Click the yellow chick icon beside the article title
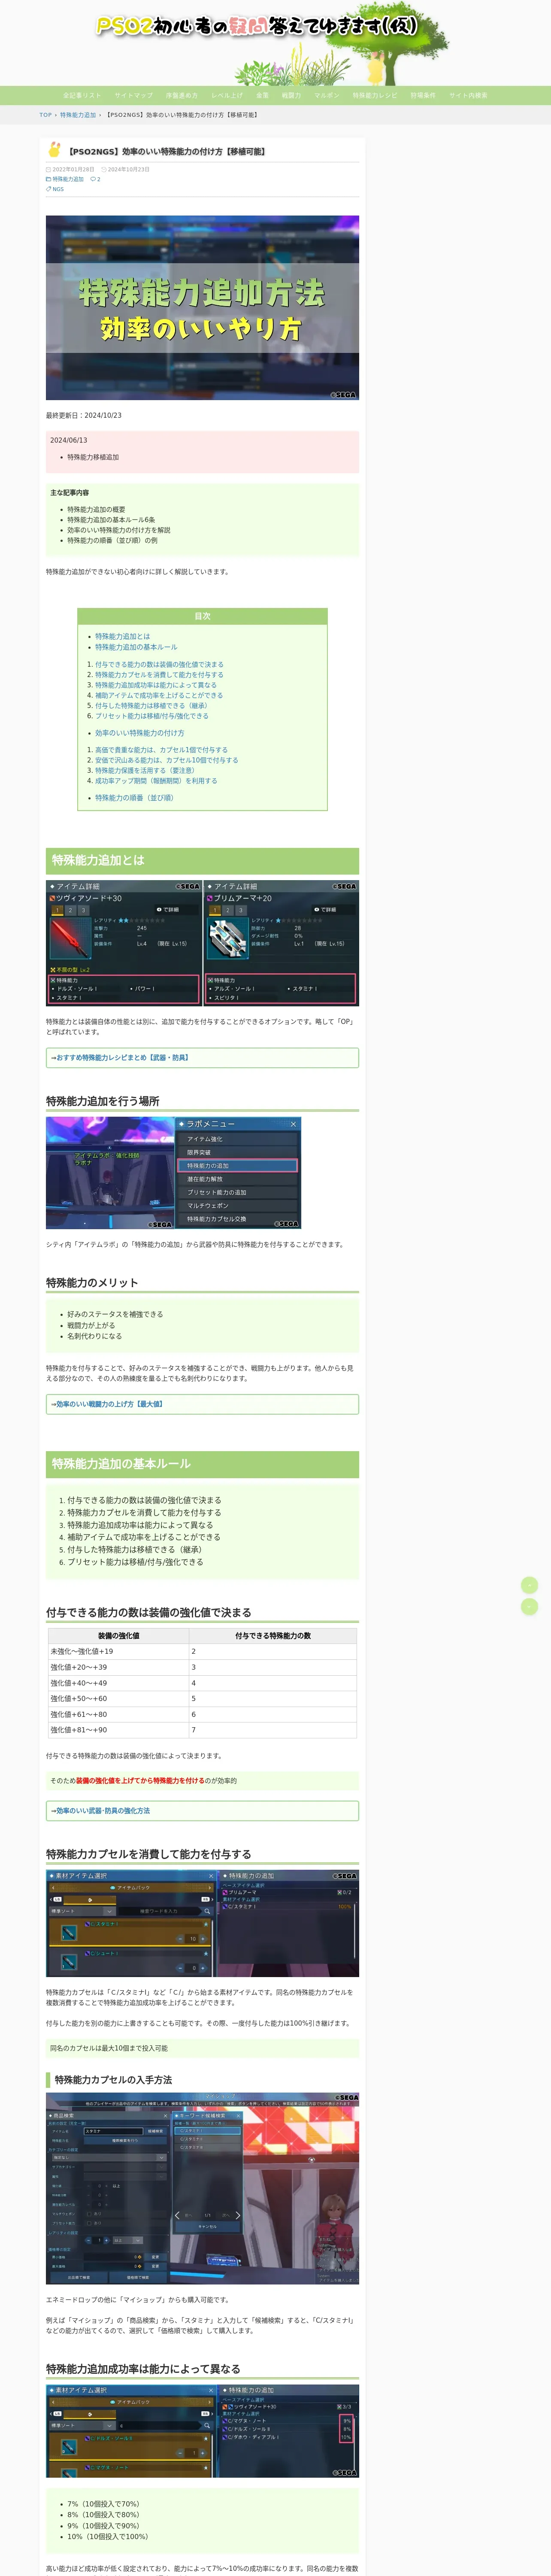The width and height of the screenshot is (551, 2576). (x=54, y=150)
